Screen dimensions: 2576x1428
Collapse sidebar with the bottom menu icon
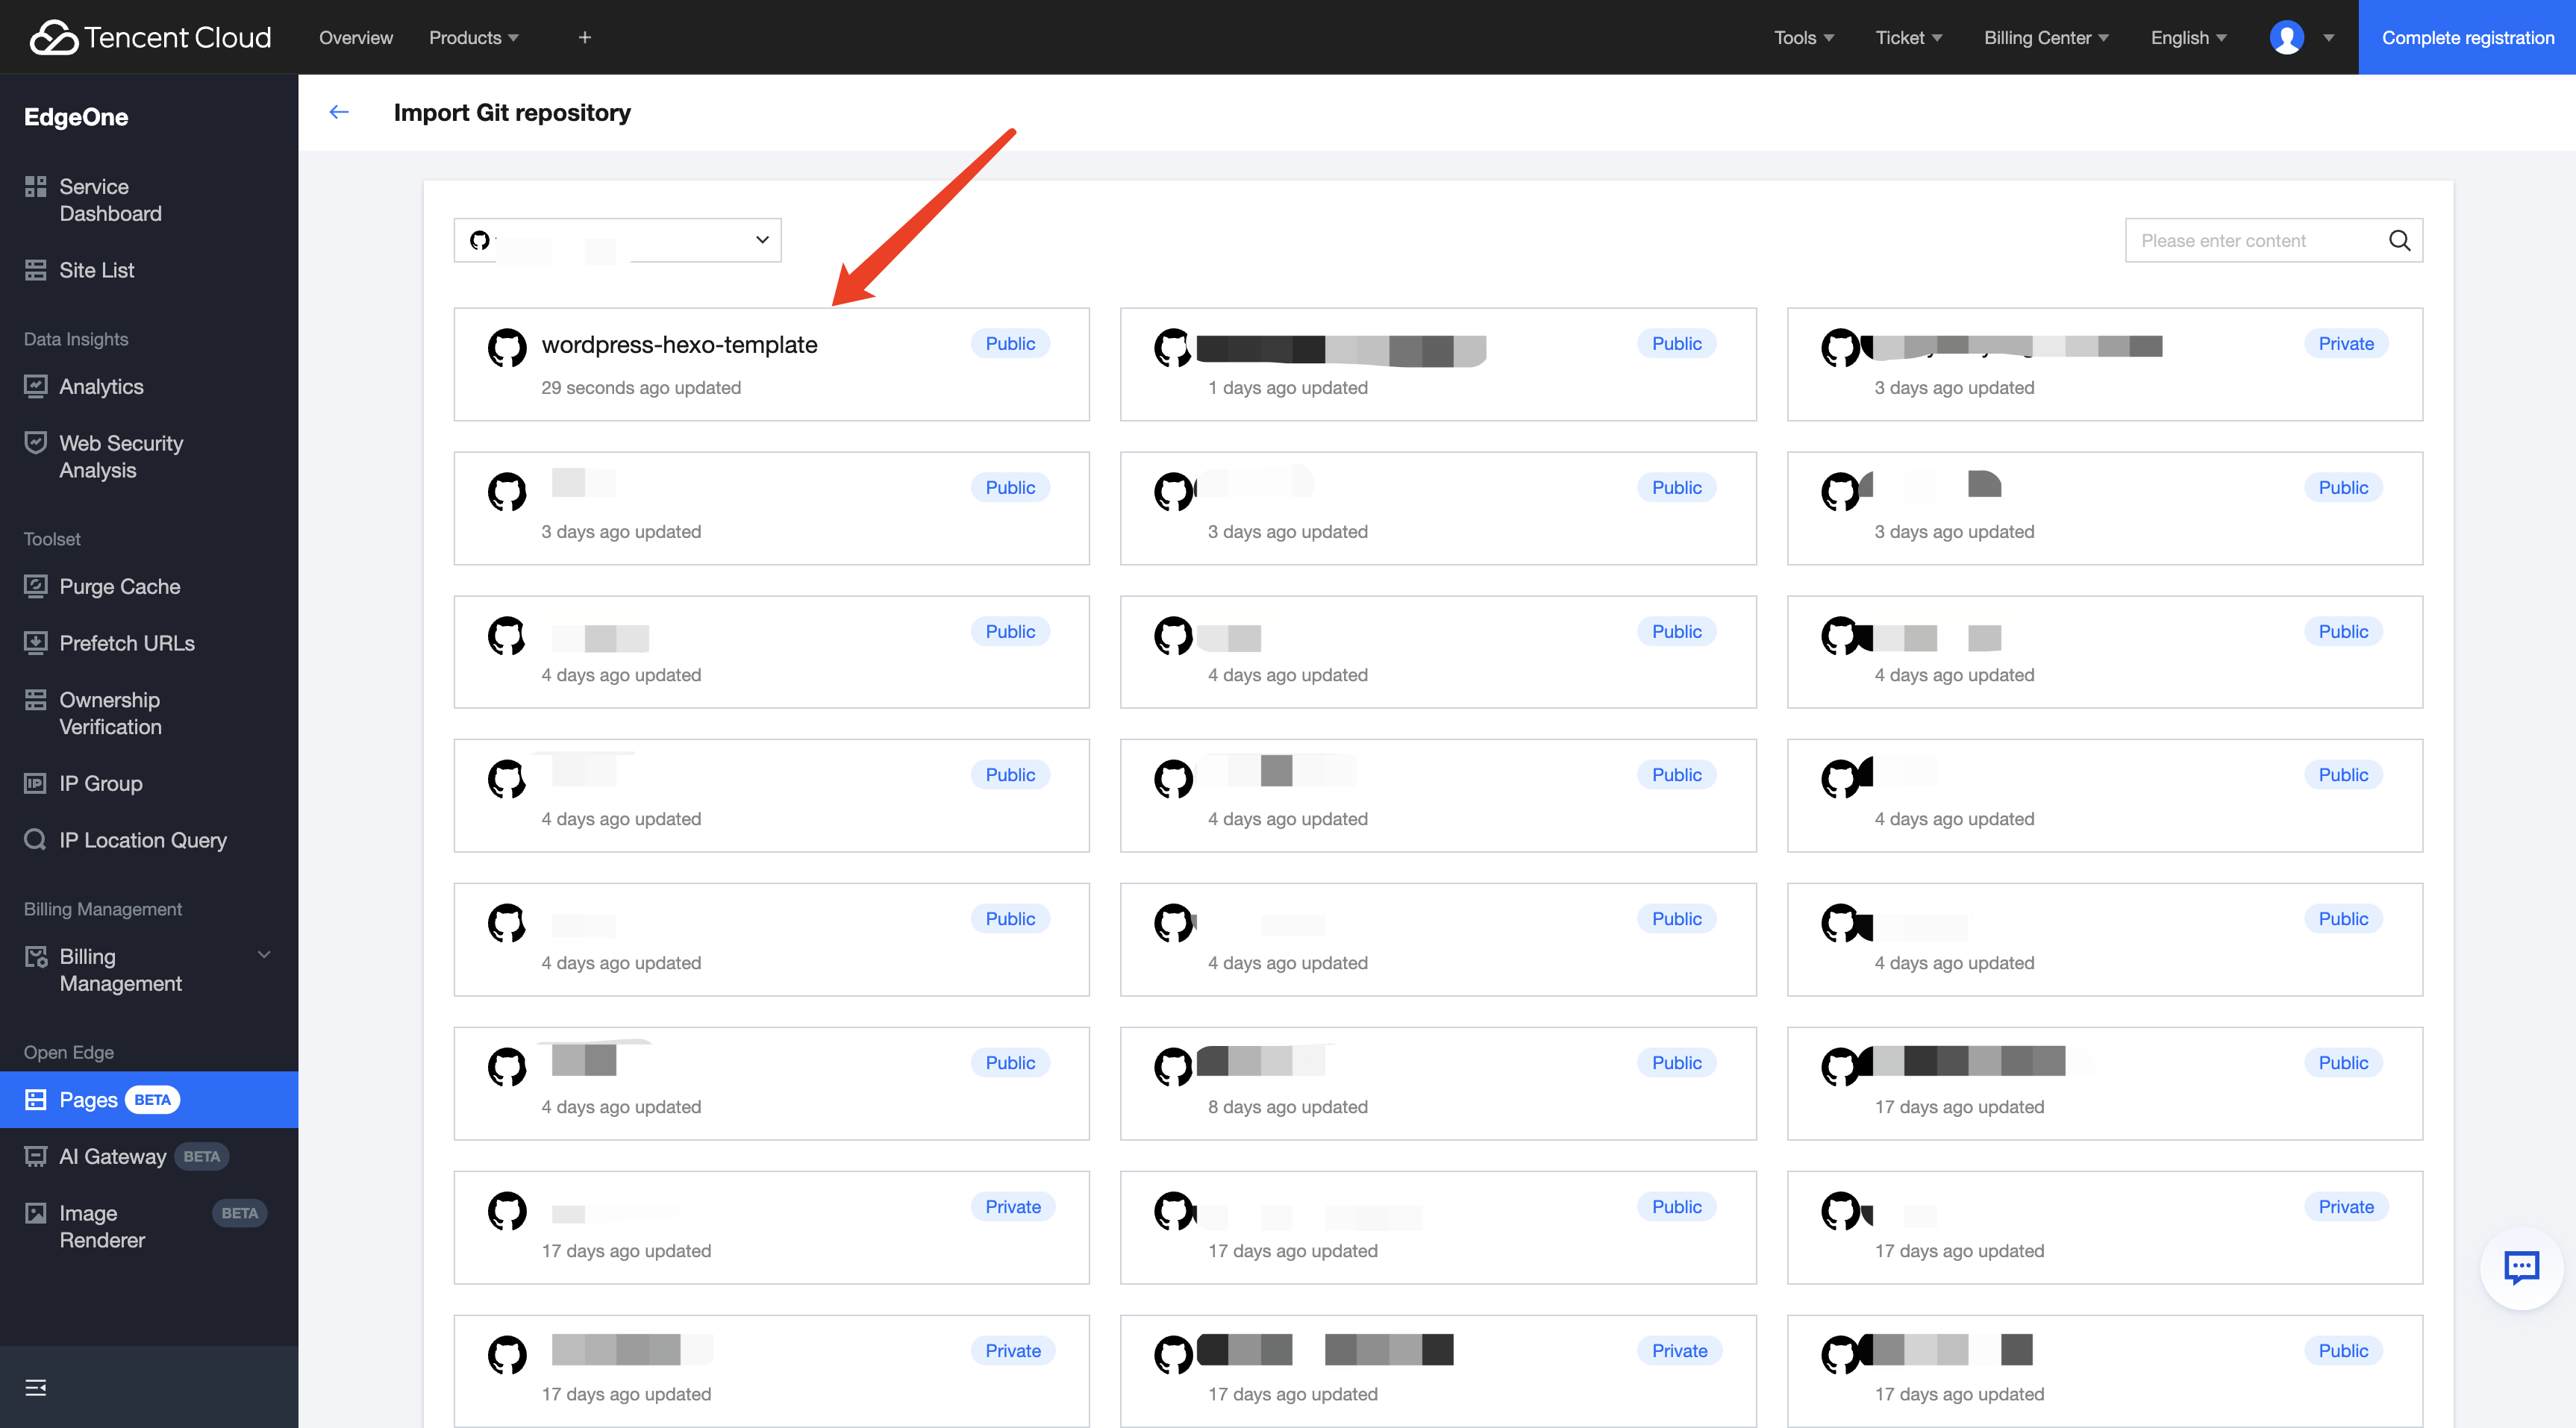35,1387
